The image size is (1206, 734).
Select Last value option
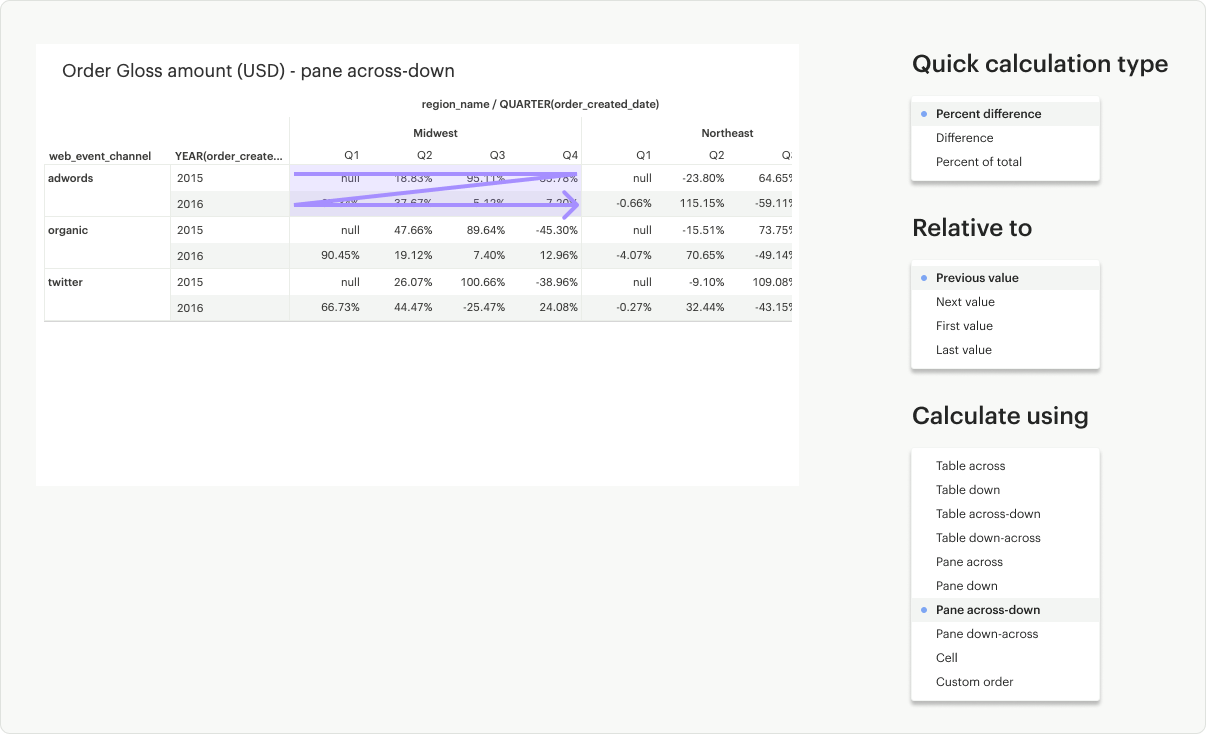click(963, 350)
